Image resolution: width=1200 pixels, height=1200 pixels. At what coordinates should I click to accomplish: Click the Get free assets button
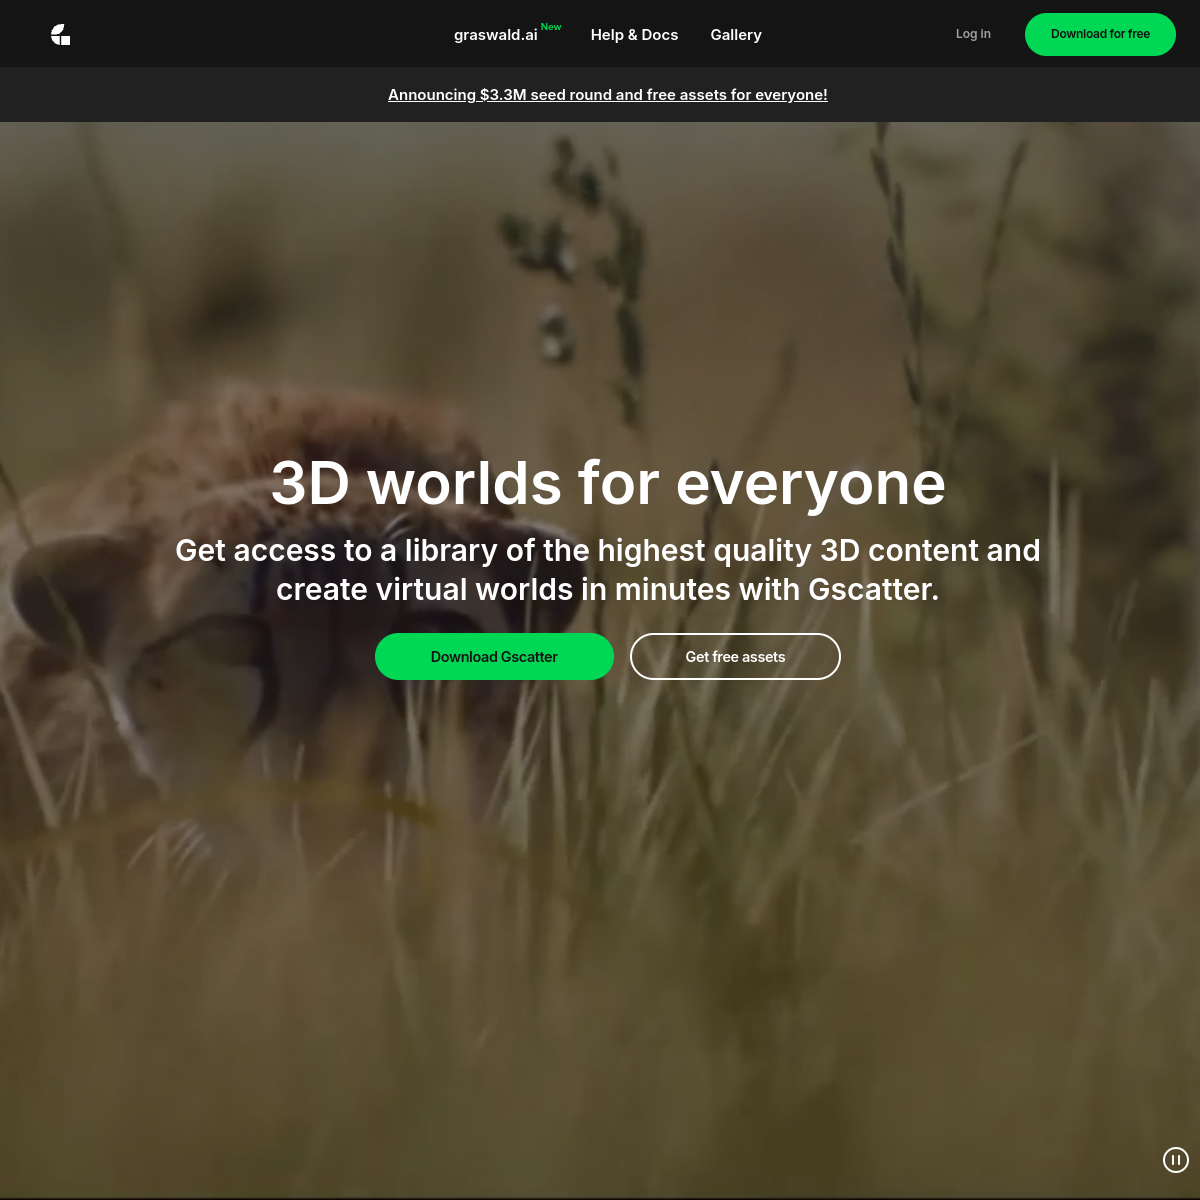pyautogui.click(x=735, y=657)
